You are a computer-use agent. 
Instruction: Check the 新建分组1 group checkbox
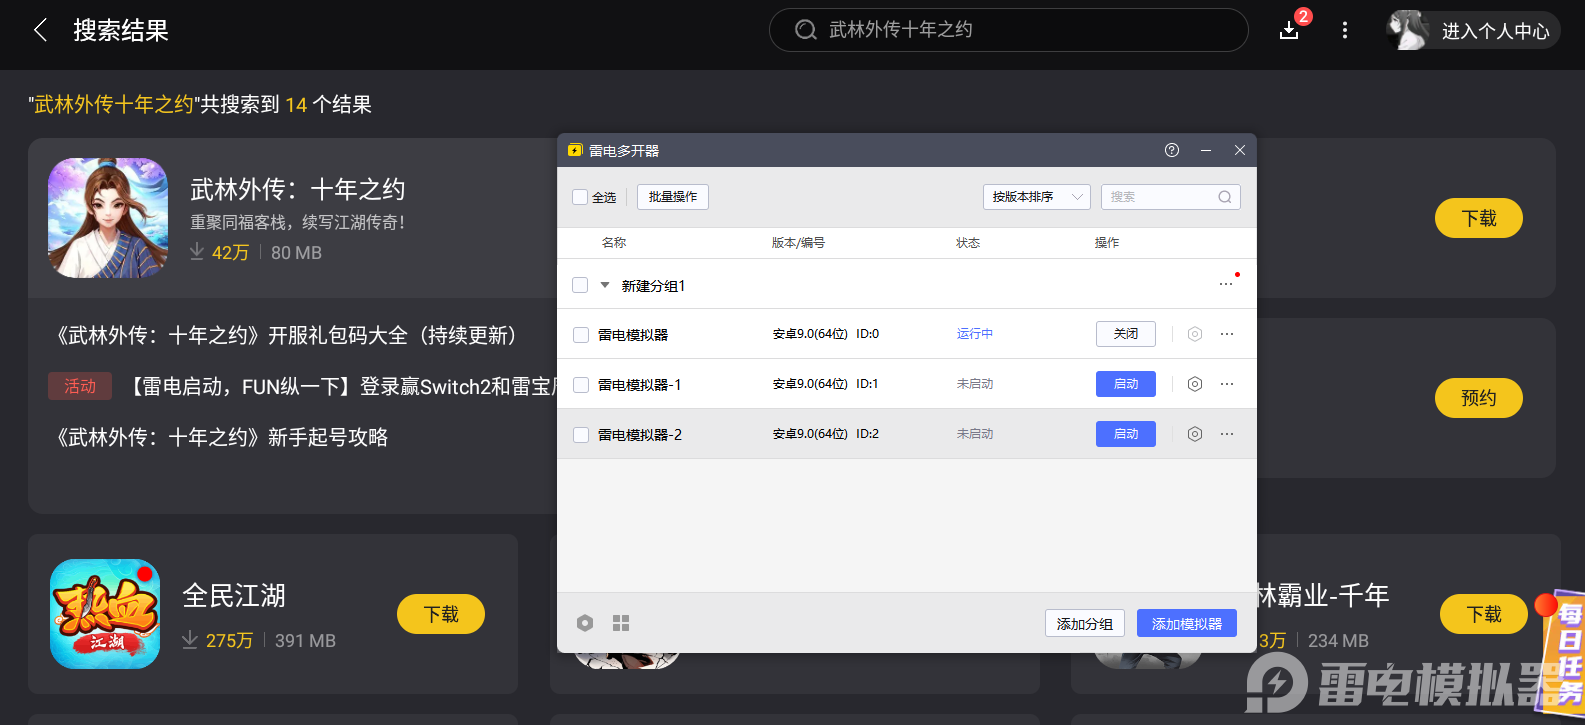(x=580, y=285)
